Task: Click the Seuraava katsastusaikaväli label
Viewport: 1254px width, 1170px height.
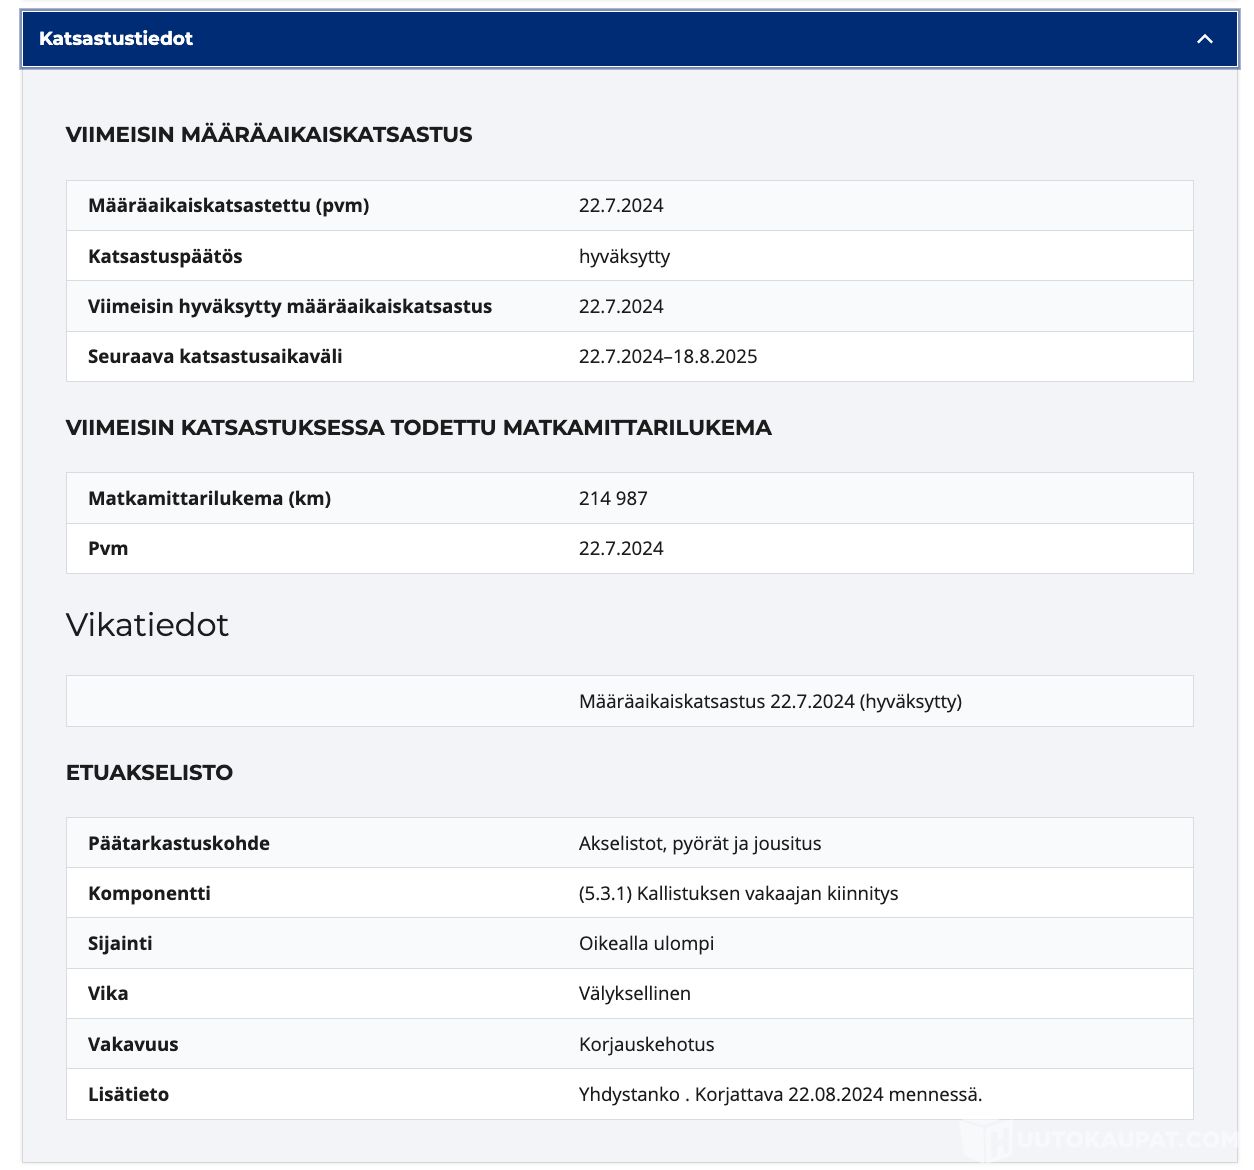Action: click(215, 357)
